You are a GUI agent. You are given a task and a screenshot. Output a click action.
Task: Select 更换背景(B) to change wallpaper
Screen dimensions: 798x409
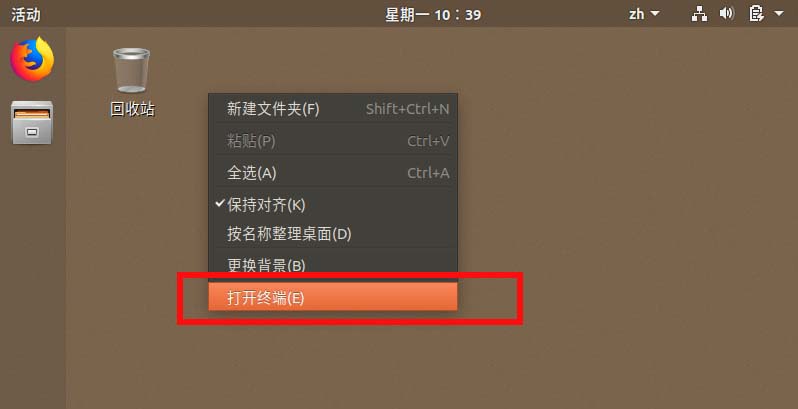(x=333, y=265)
